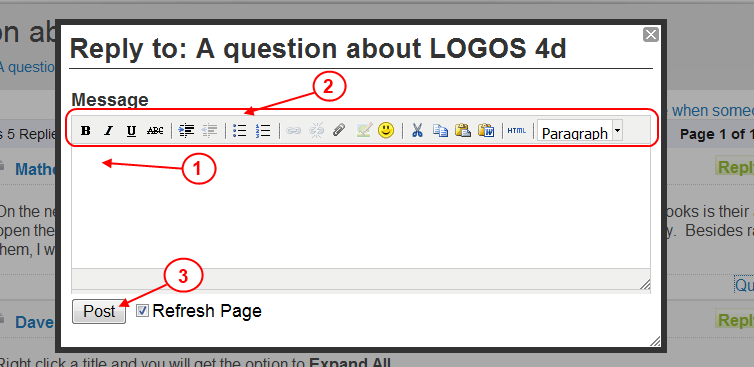This screenshot has height=367, width=754.
Task: Insert a bulleted list
Action: point(239,130)
